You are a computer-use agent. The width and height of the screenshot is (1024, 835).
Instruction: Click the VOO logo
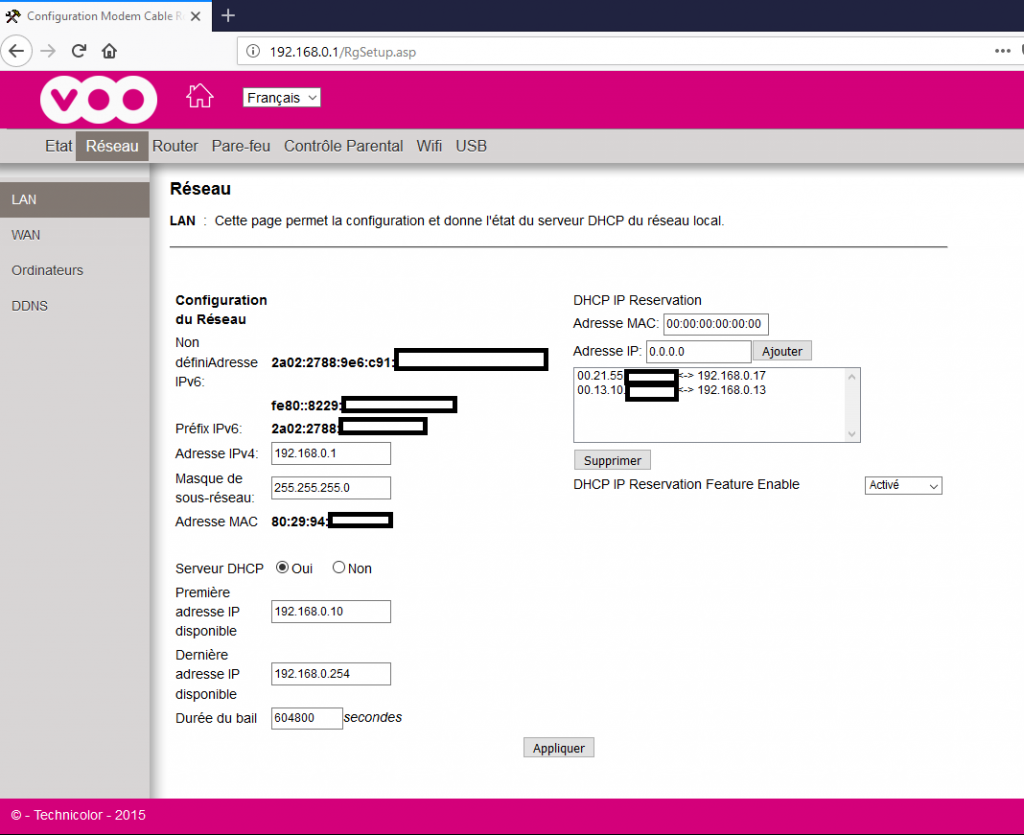coord(97,100)
